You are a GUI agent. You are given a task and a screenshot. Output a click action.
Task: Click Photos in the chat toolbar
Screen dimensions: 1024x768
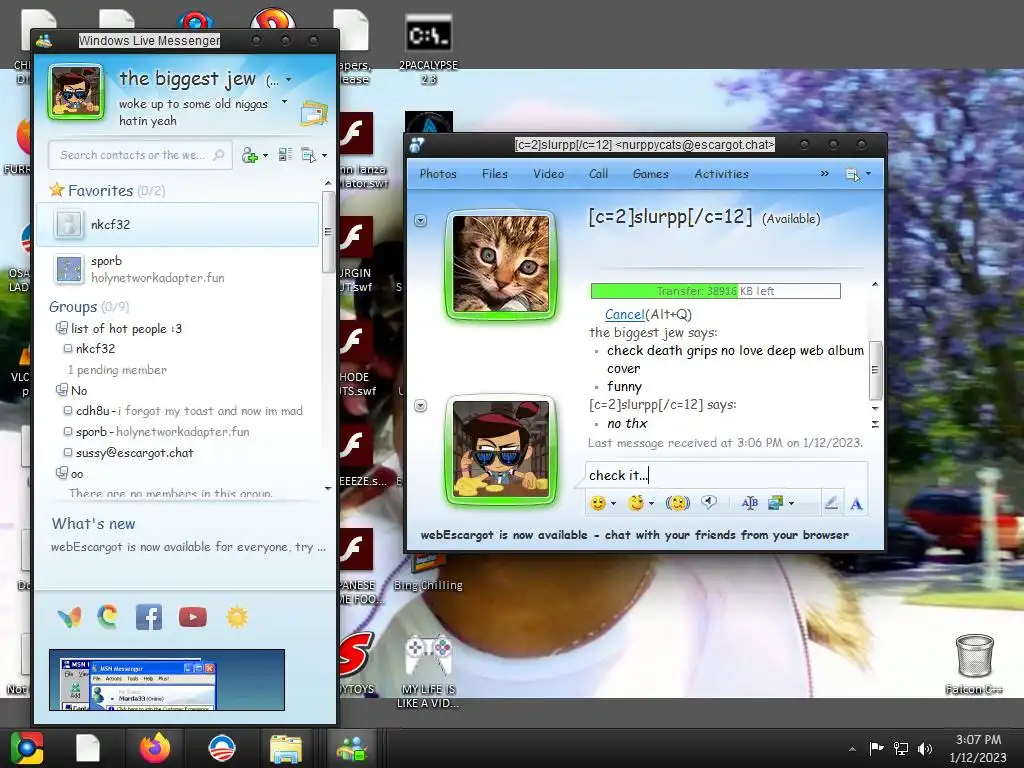coord(438,174)
